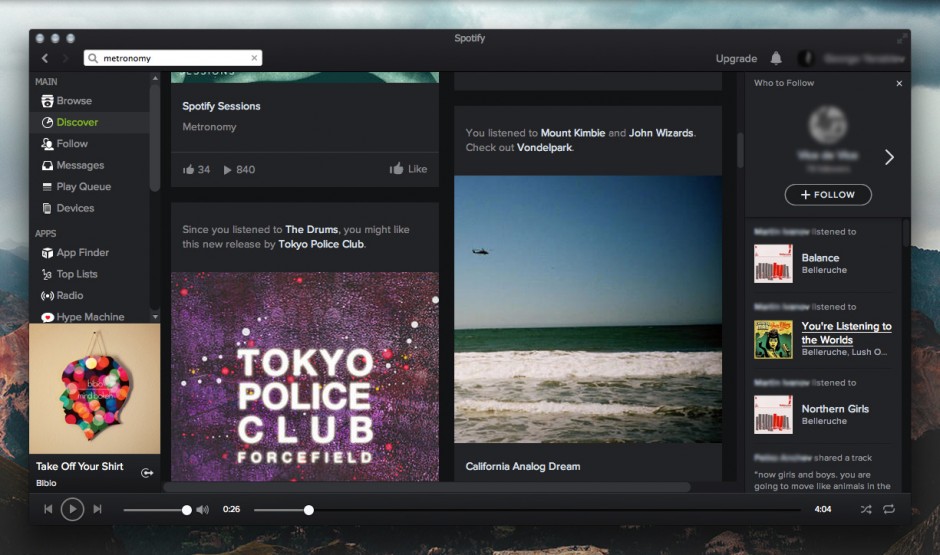Click the Upgrade link

[x=736, y=59]
